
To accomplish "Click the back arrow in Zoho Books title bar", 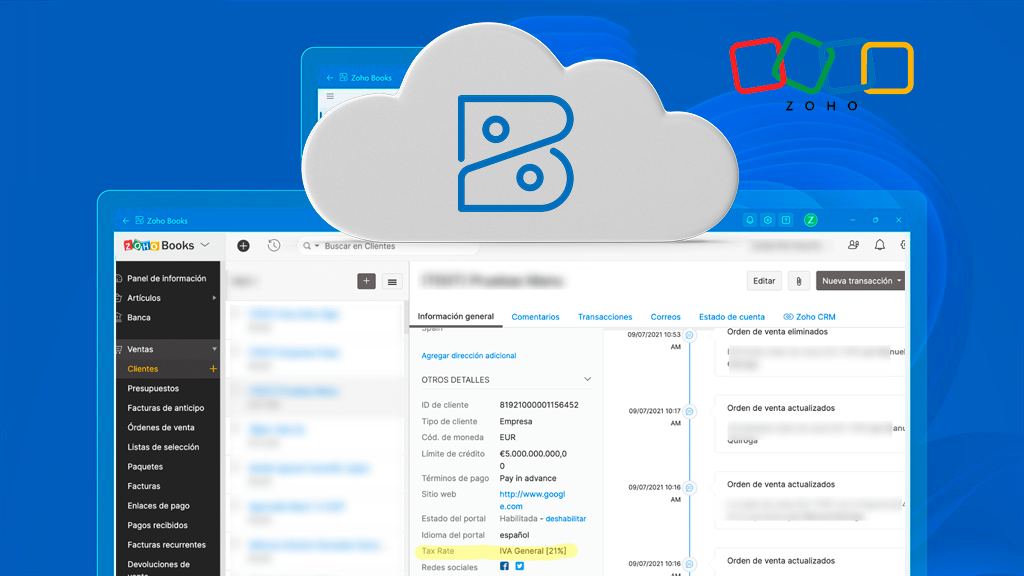I will click(x=126, y=221).
